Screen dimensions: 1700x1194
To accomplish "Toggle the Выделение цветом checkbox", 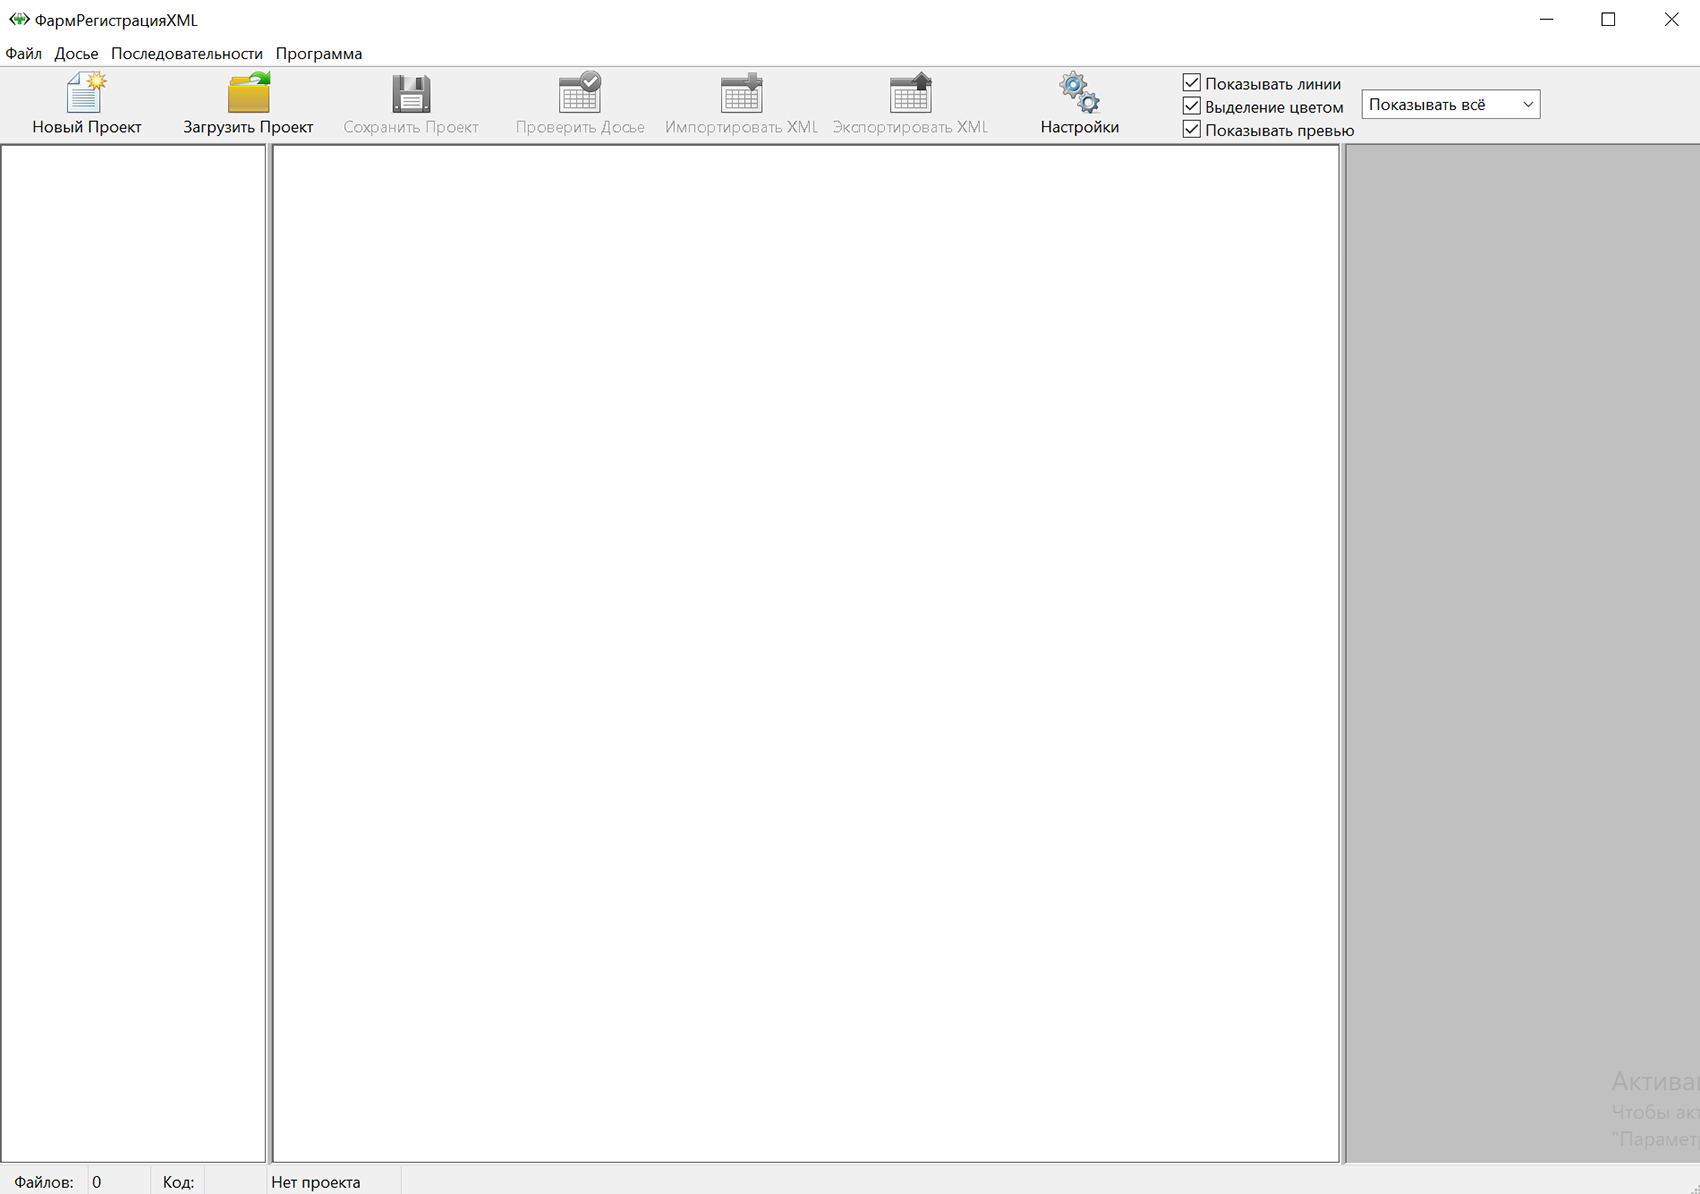I will click(1191, 106).
